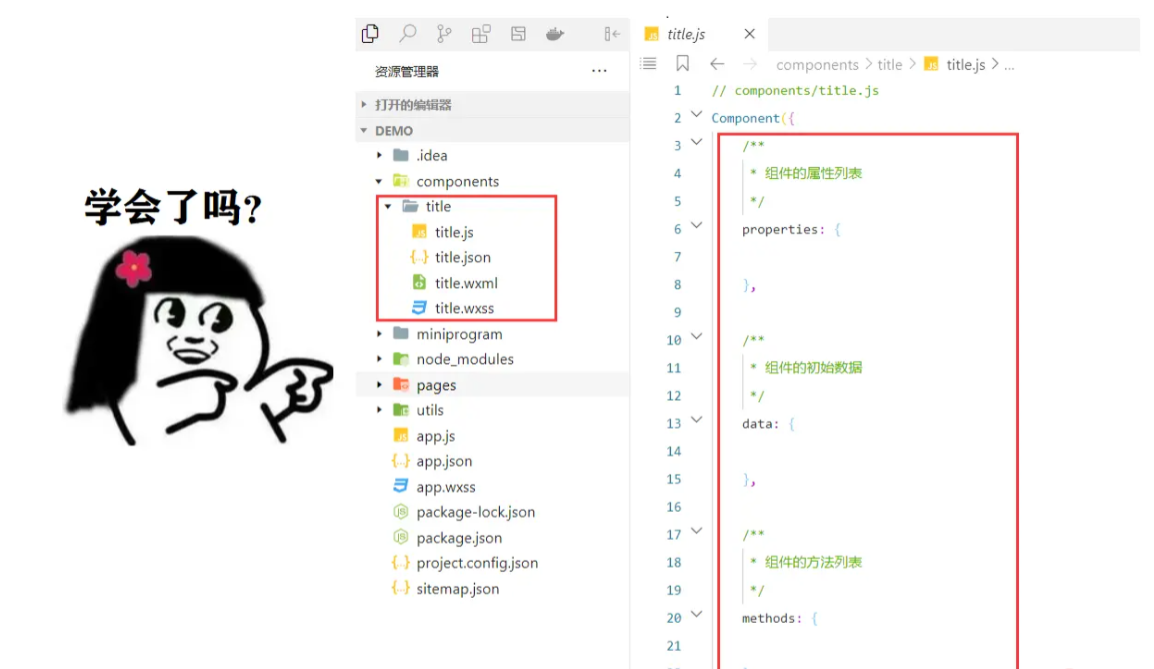Open title.wxml in the file tree
Image resolution: width=1154 pixels, height=669 pixels.
coord(466,283)
